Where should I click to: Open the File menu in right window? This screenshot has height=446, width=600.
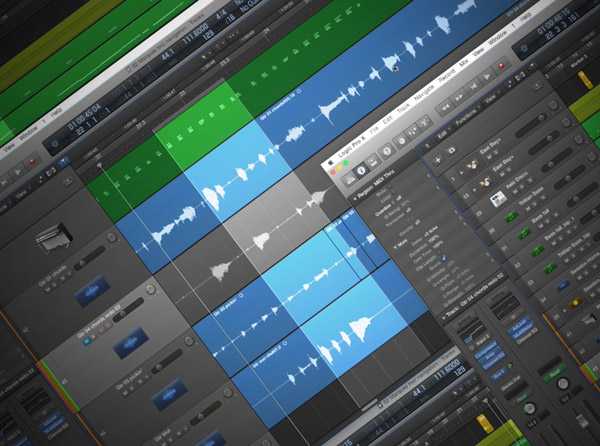(x=375, y=129)
